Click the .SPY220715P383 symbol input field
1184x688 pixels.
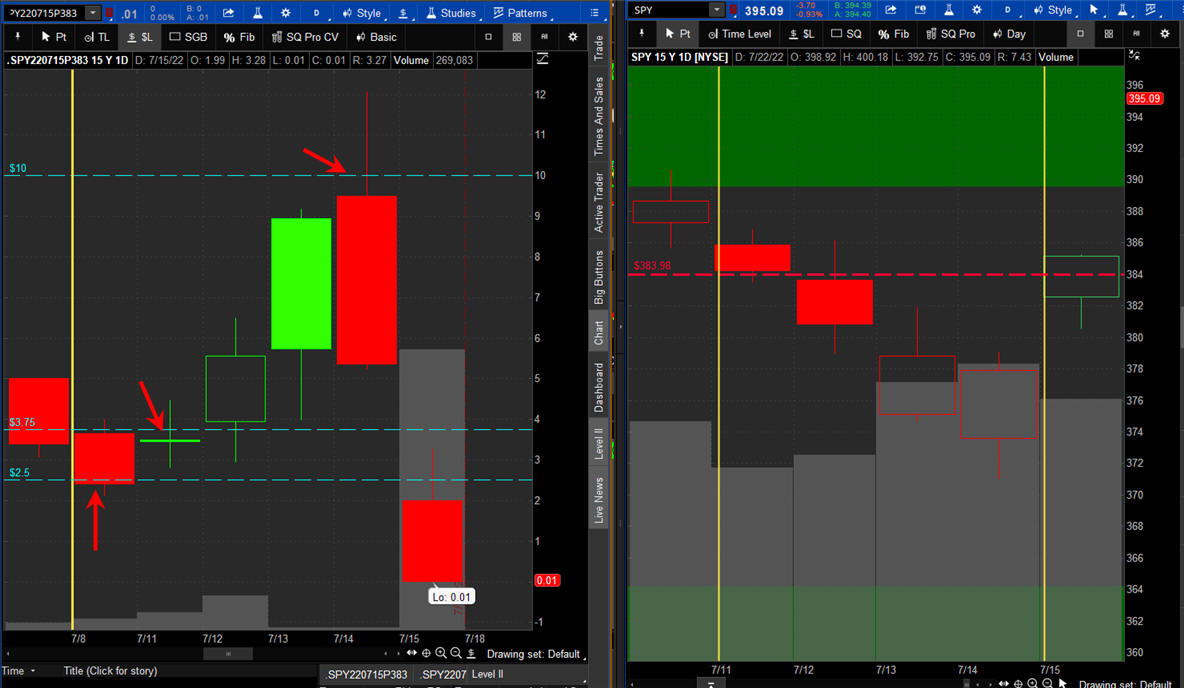point(44,13)
